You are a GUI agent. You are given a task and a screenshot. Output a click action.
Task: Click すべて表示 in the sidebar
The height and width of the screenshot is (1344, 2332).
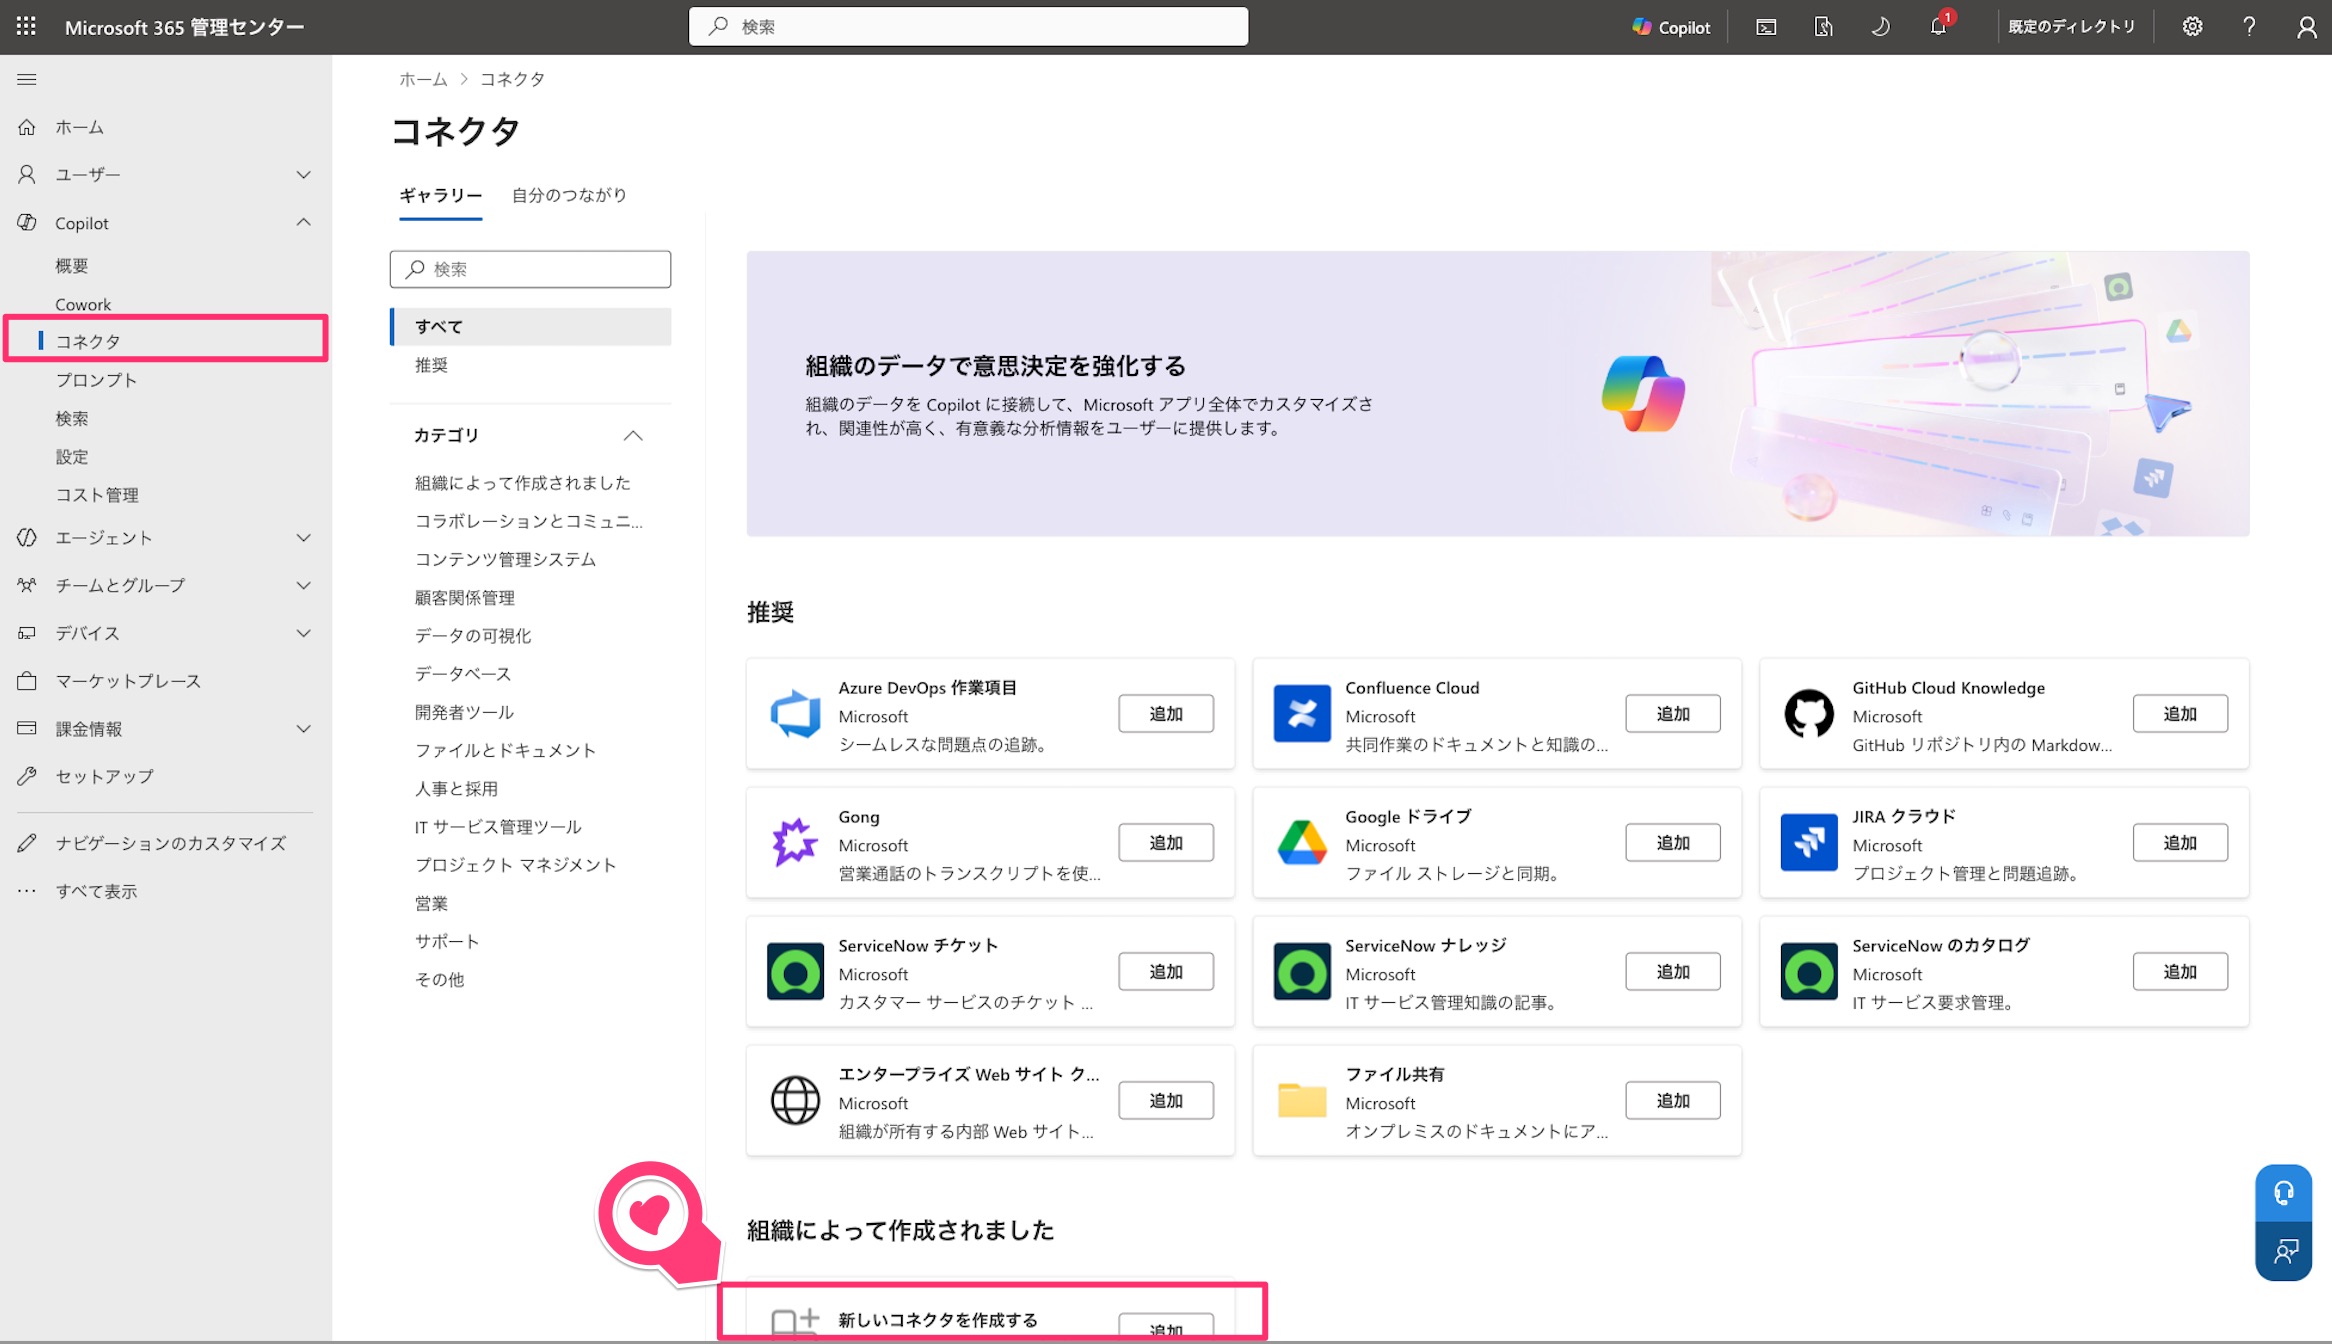pyautogui.click(x=96, y=891)
